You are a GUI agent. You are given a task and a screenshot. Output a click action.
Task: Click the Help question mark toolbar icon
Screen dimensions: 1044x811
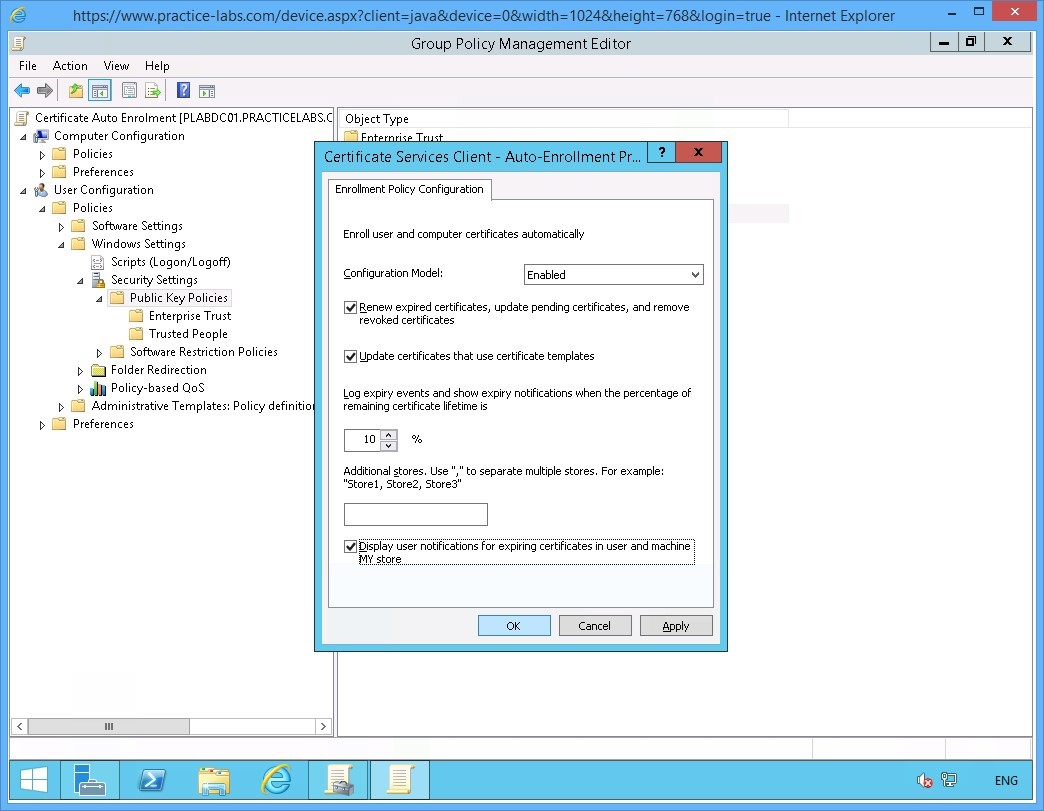(x=182, y=90)
